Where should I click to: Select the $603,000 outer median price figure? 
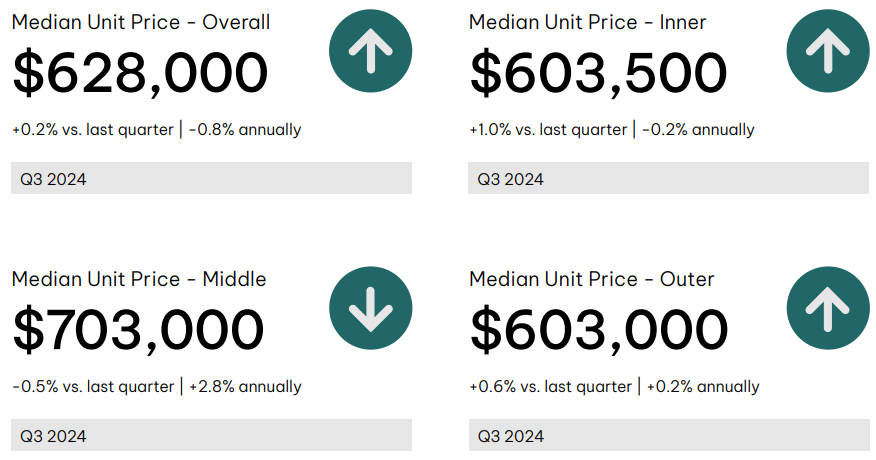tap(599, 330)
